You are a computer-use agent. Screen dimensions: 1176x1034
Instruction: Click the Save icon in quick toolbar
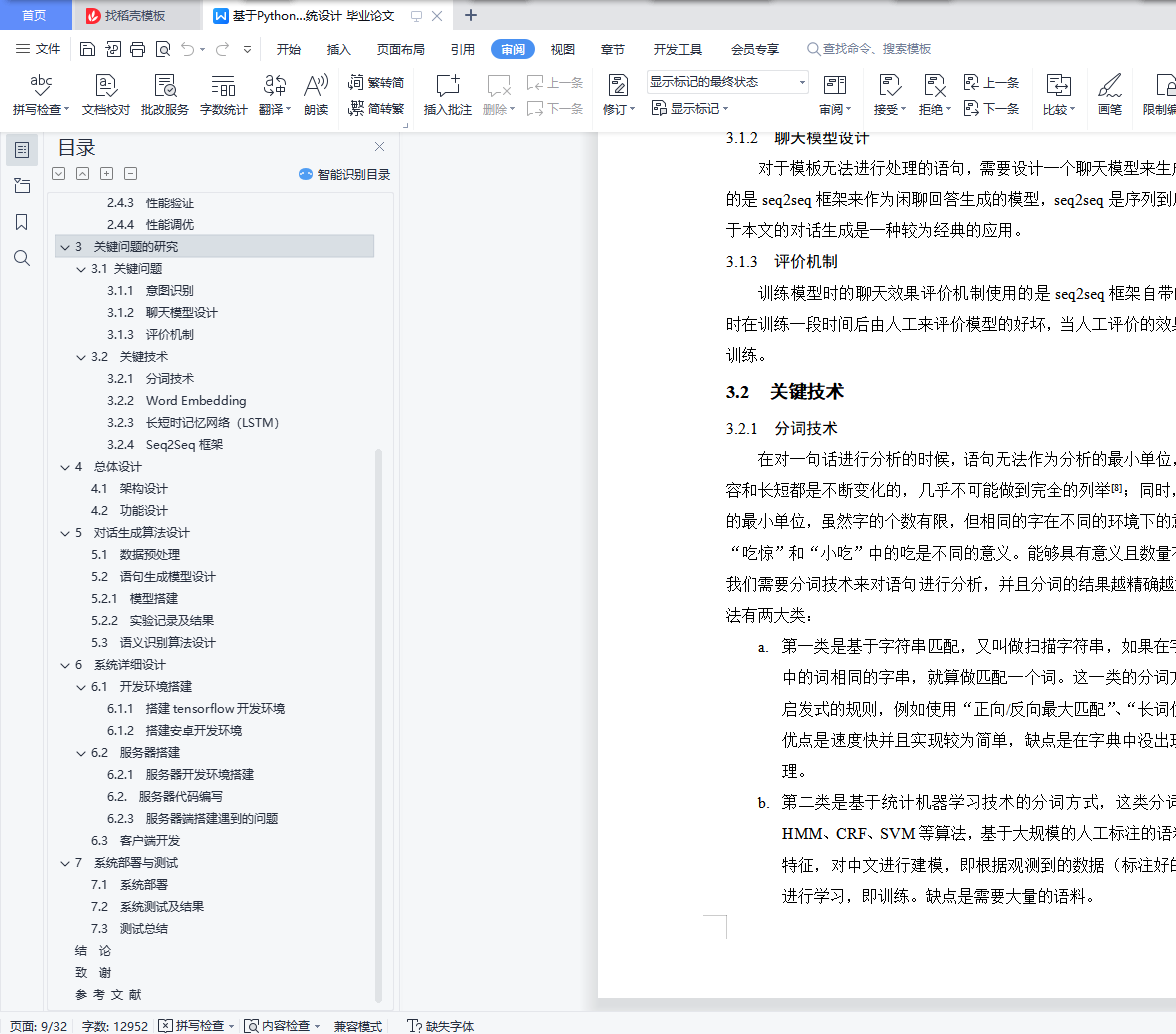(x=87, y=49)
